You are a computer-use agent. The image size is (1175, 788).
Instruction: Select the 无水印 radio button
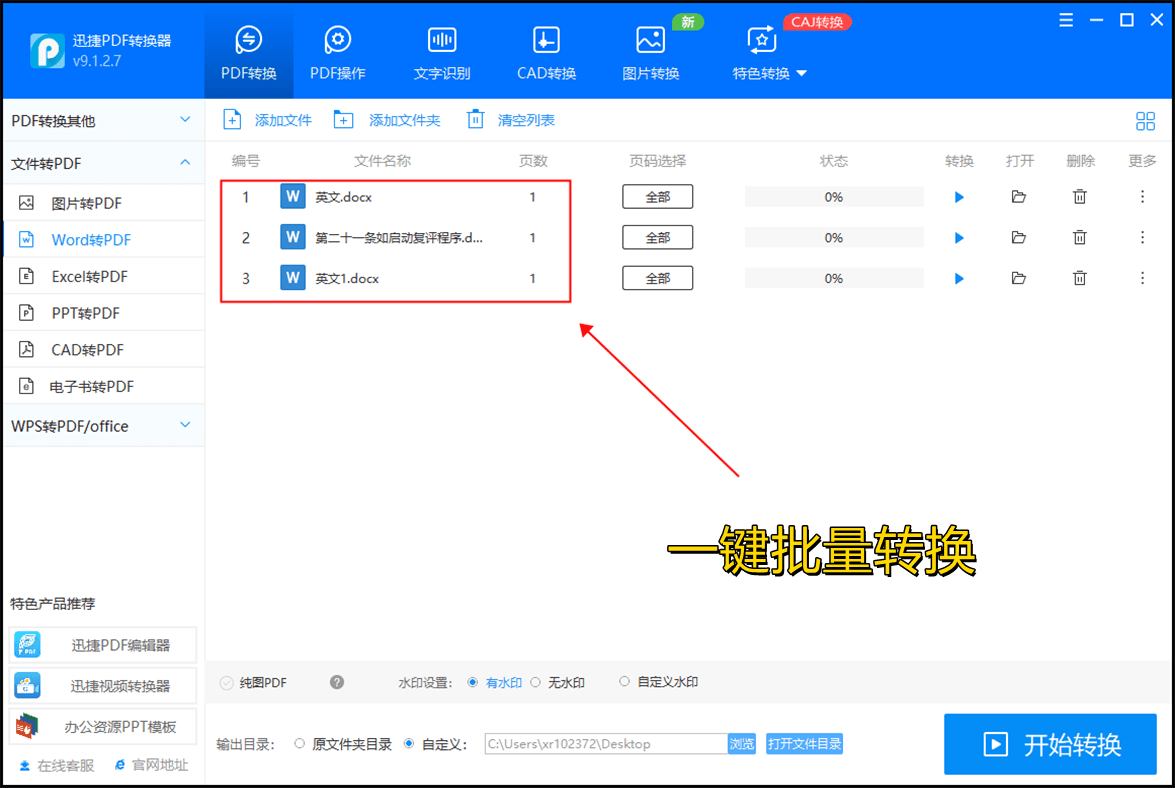click(536, 682)
